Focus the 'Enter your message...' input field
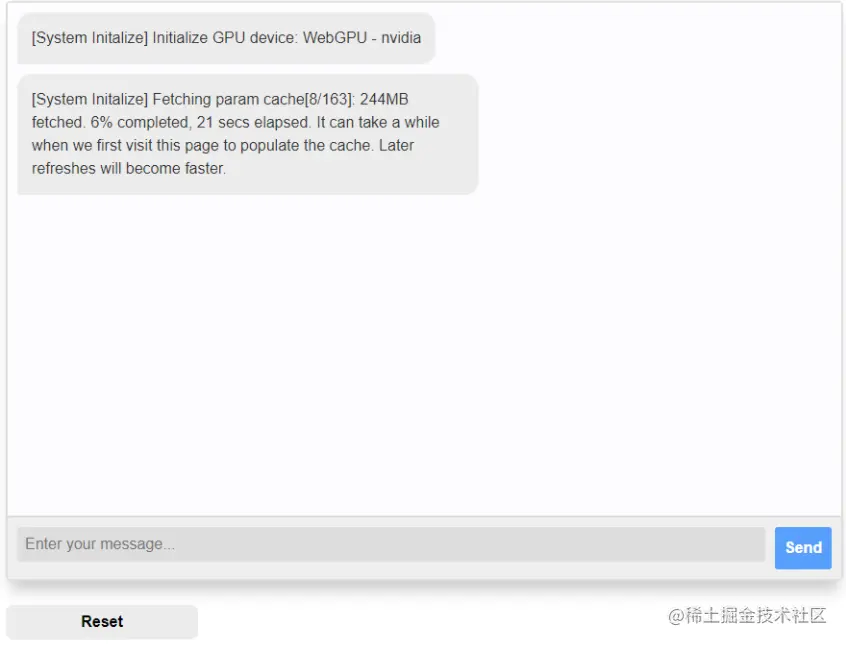 (x=391, y=544)
